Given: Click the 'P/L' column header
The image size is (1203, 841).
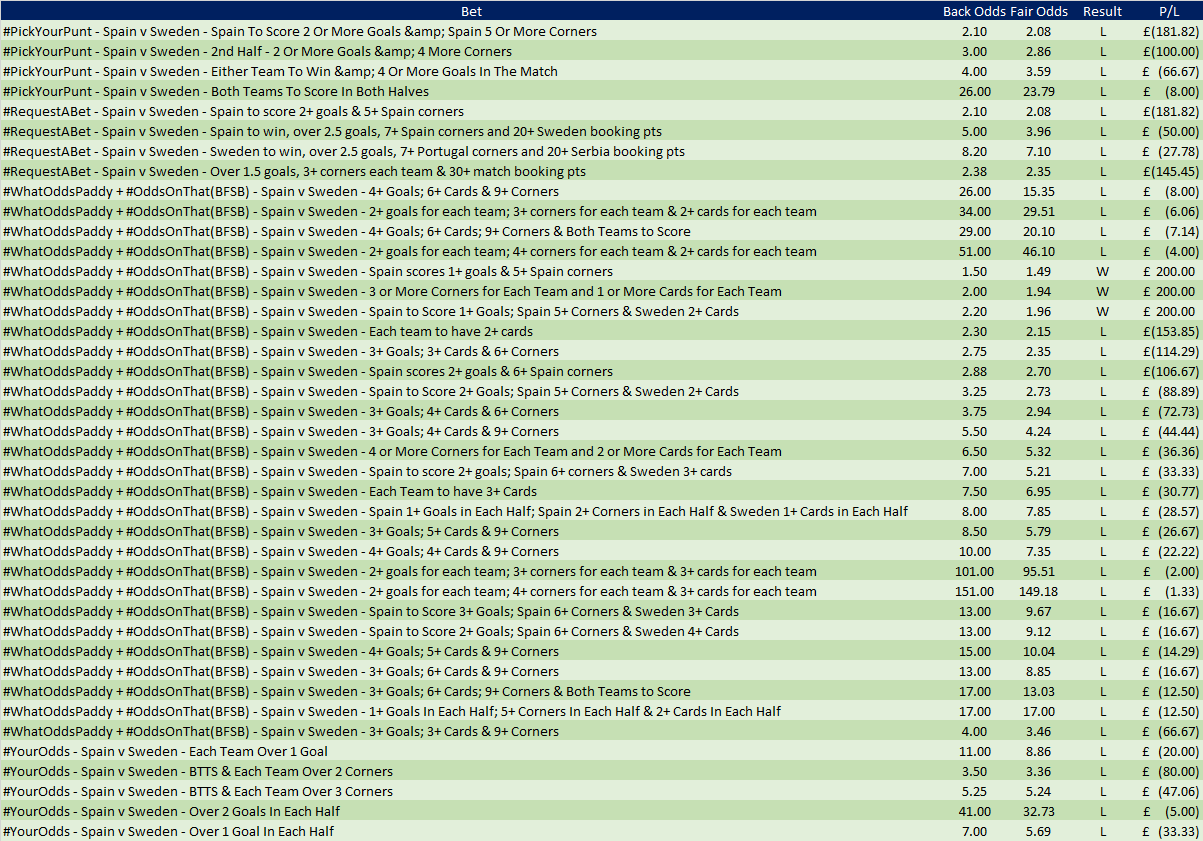Looking at the screenshot, I should [1169, 11].
